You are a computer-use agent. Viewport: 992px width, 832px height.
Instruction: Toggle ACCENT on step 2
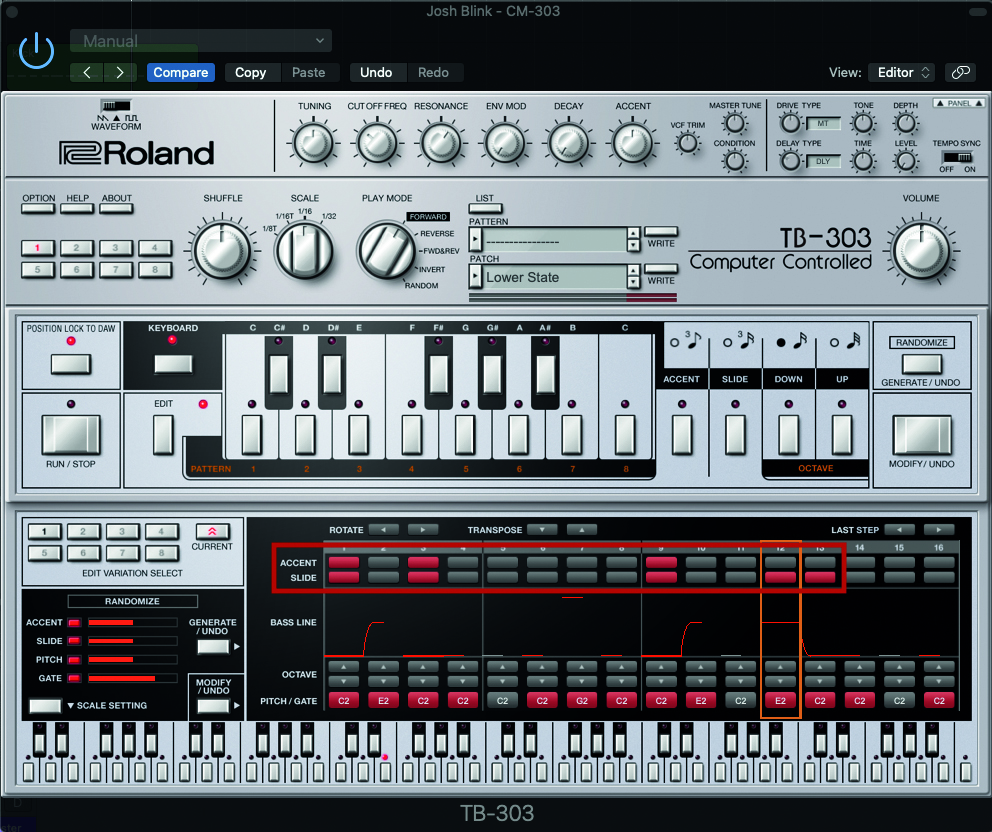(383, 563)
